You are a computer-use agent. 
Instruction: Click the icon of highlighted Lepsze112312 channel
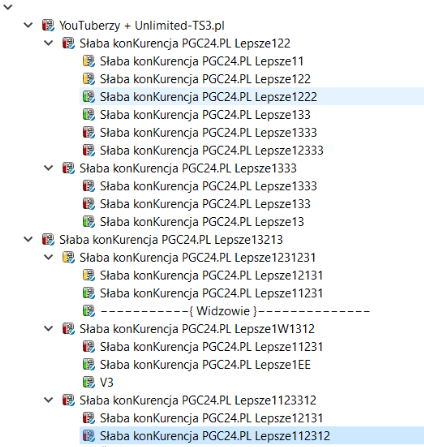coord(89,436)
